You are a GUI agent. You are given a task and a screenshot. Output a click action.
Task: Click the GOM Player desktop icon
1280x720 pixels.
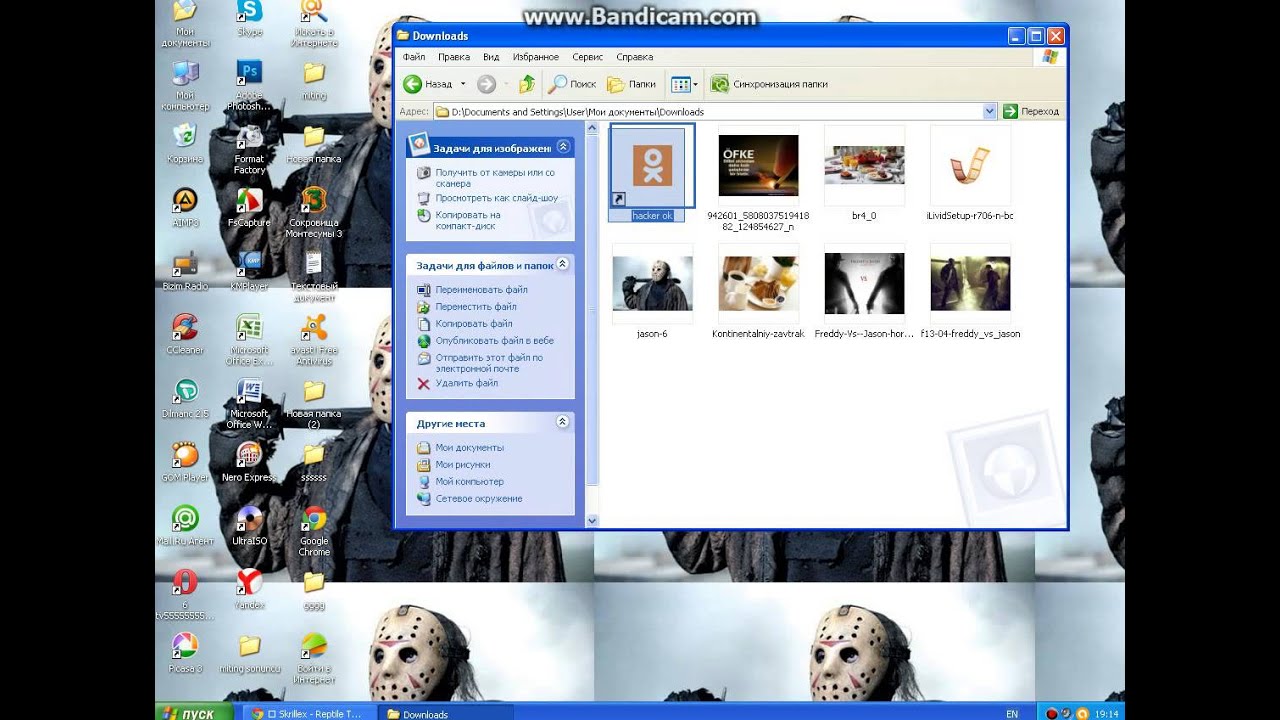(x=185, y=462)
